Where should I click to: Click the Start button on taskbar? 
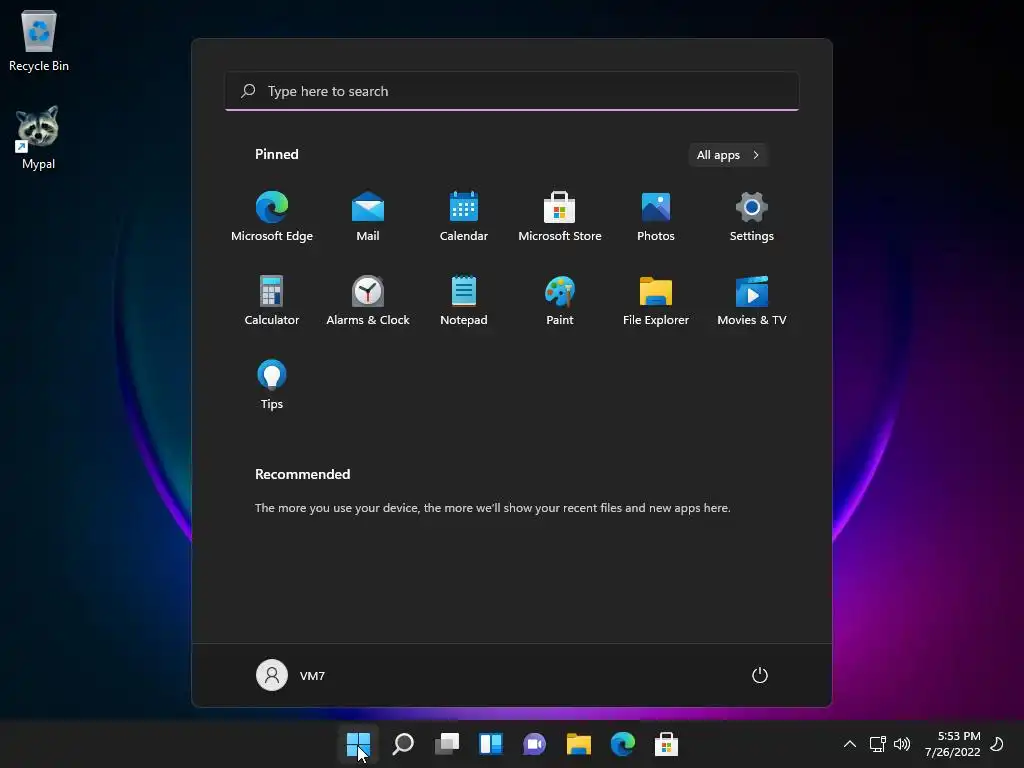coord(359,744)
